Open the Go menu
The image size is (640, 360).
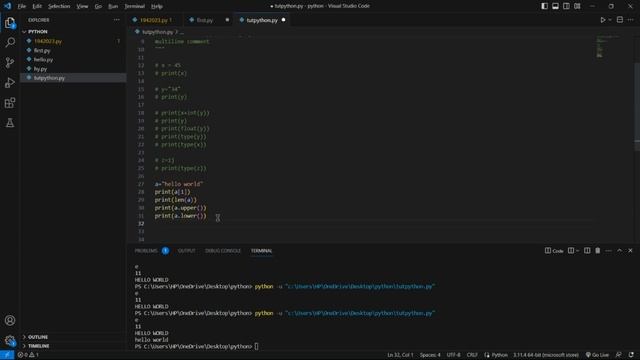(x=98, y=6)
